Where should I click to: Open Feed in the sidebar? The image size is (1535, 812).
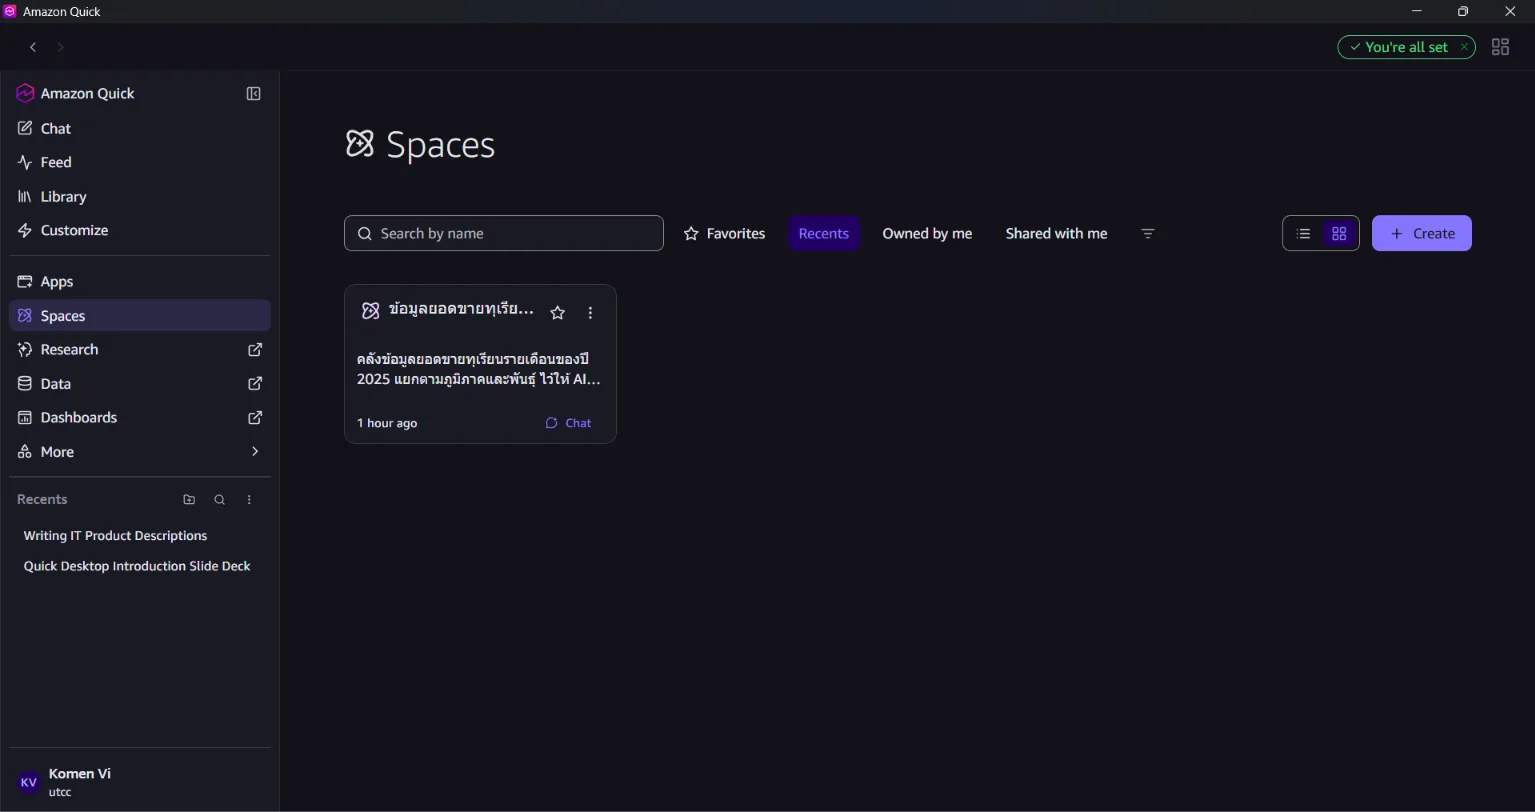pyautogui.click(x=140, y=162)
